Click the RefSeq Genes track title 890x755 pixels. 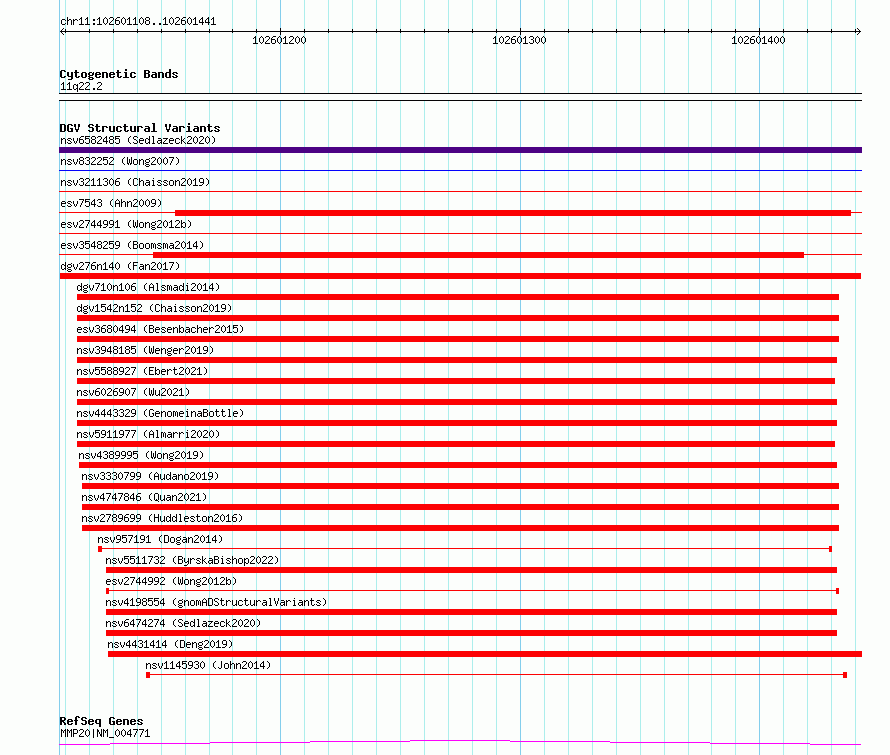[102, 721]
